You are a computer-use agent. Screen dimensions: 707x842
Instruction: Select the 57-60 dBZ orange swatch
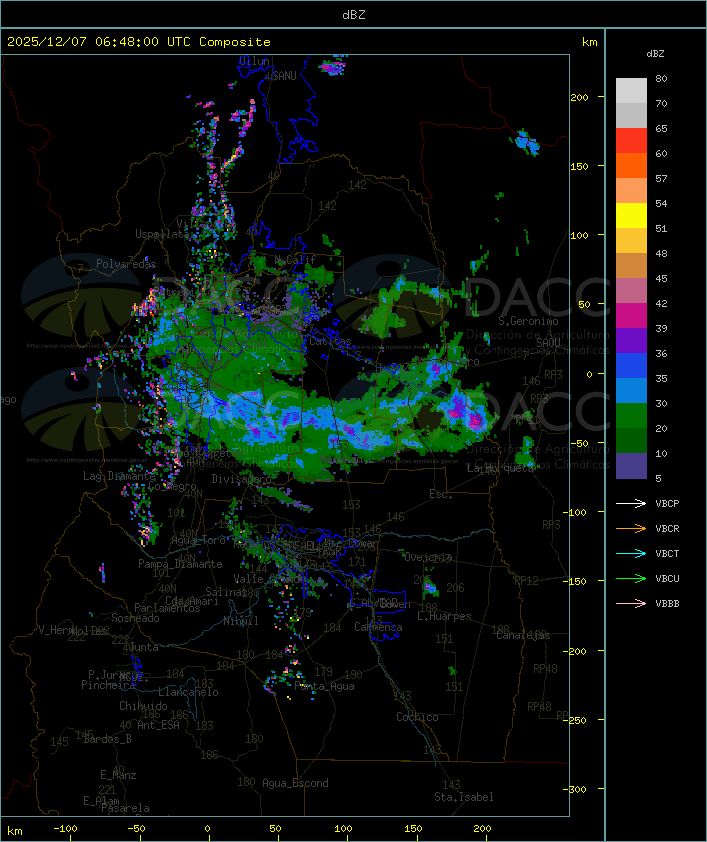[631, 165]
